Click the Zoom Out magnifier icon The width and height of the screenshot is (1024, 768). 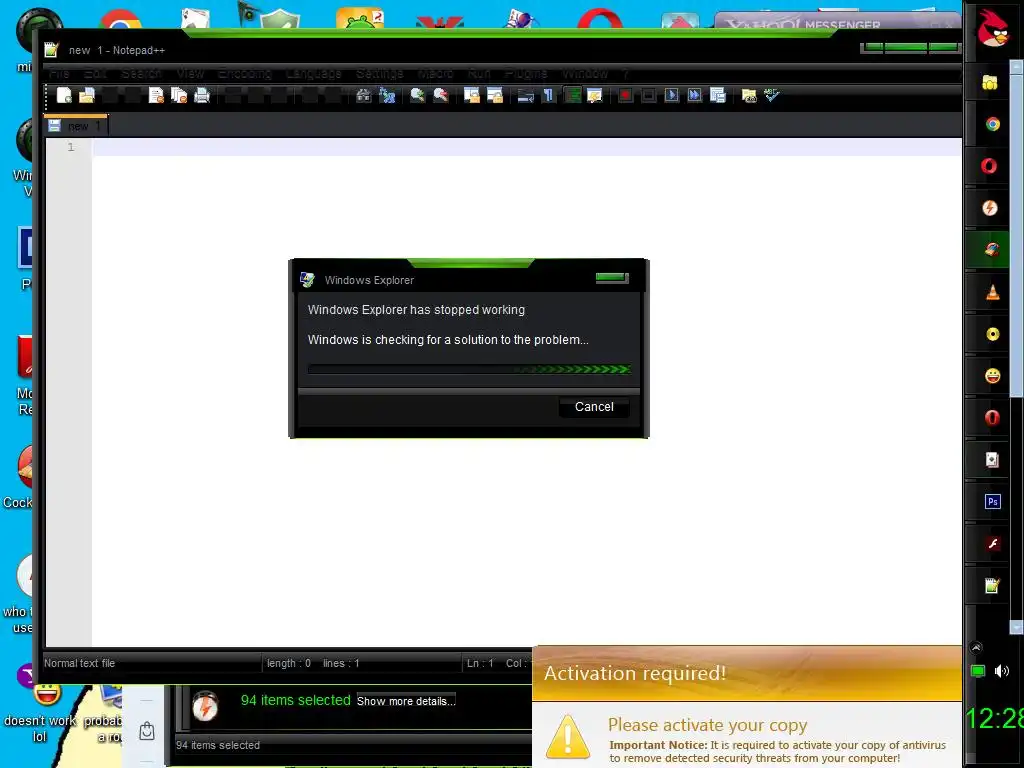[x=441, y=95]
